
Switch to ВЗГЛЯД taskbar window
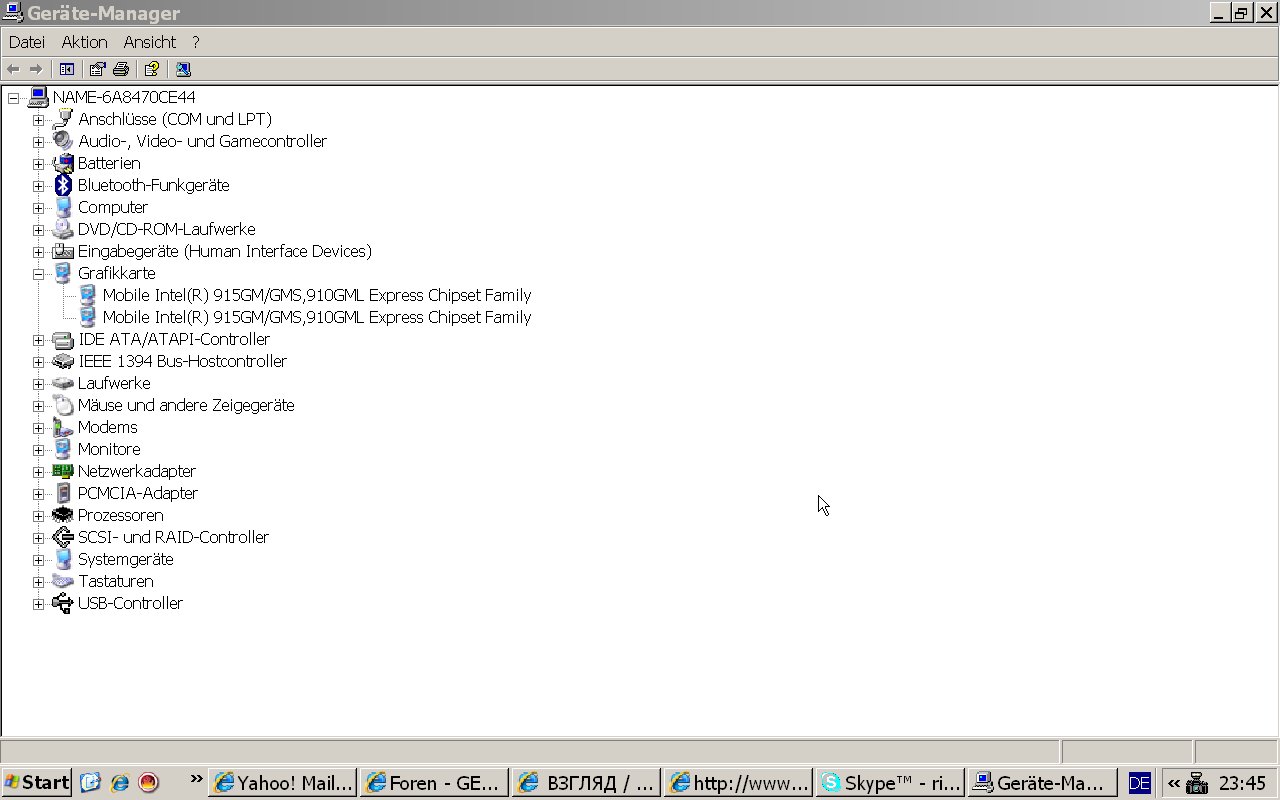click(x=587, y=782)
